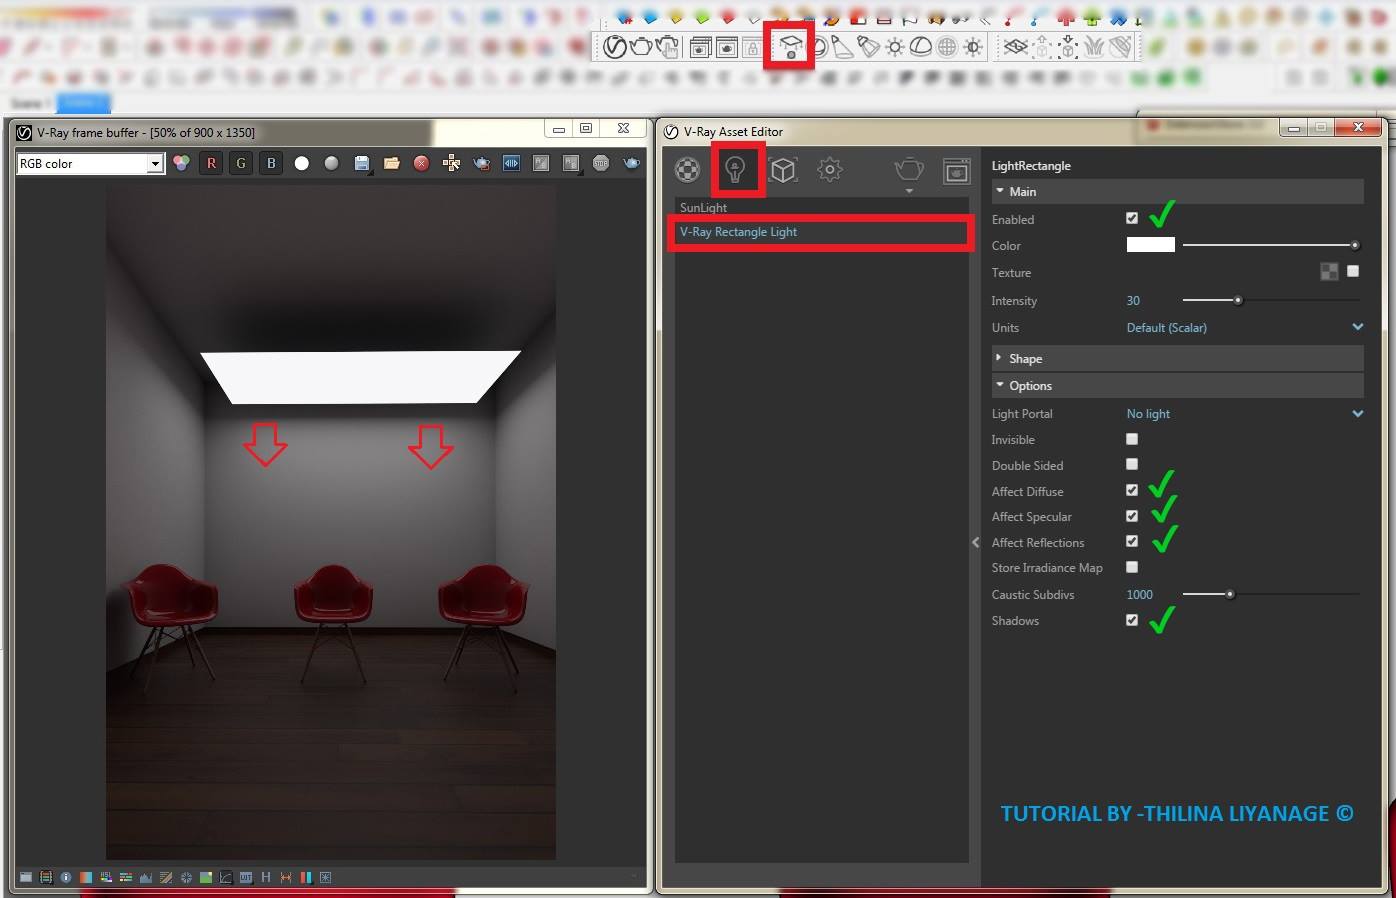Image resolution: width=1396 pixels, height=898 pixels.
Task: Open the Lights tab in Asset Editor
Action: point(736,169)
